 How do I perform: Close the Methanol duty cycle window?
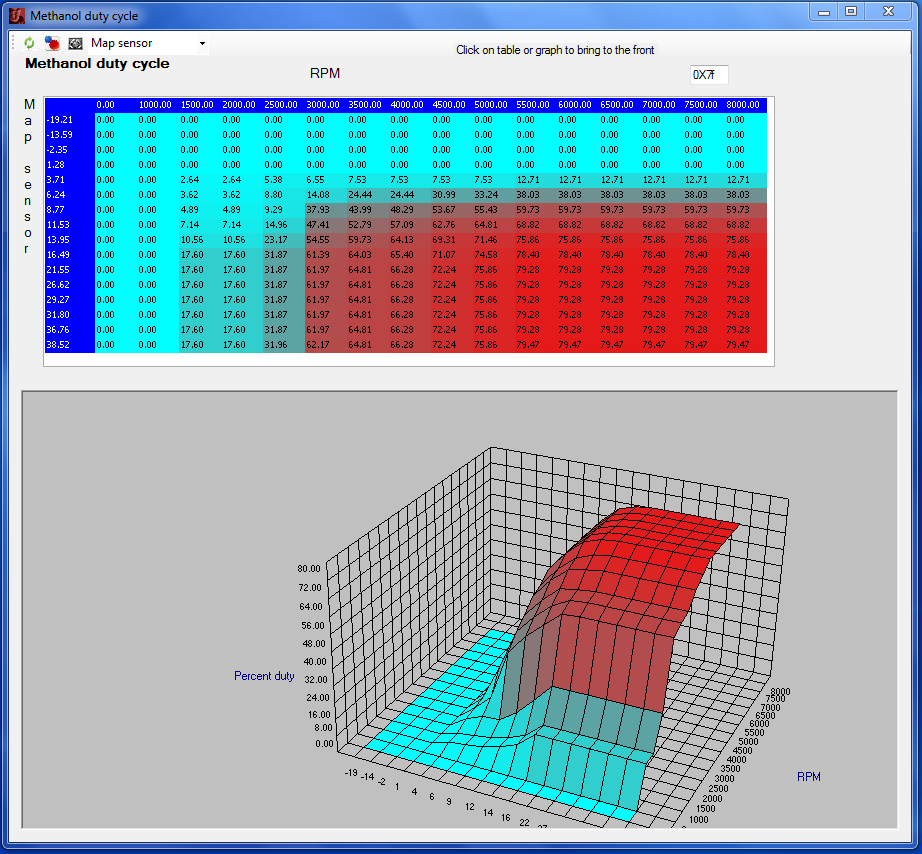click(887, 12)
